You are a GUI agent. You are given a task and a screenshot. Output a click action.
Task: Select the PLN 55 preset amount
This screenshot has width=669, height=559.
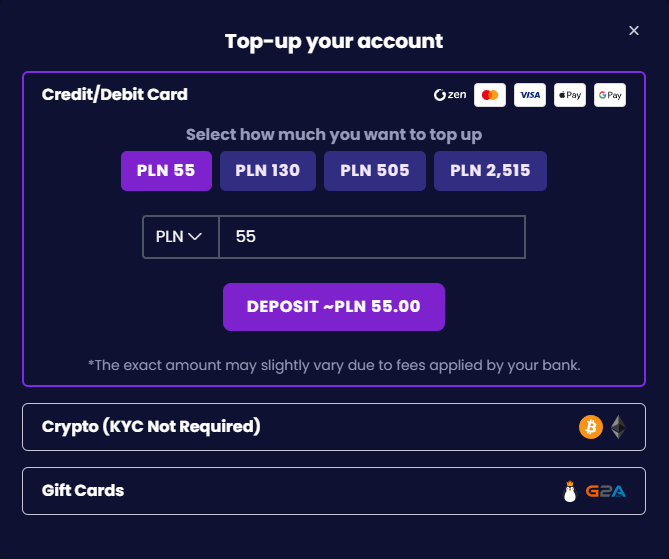click(x=166, y=170)
